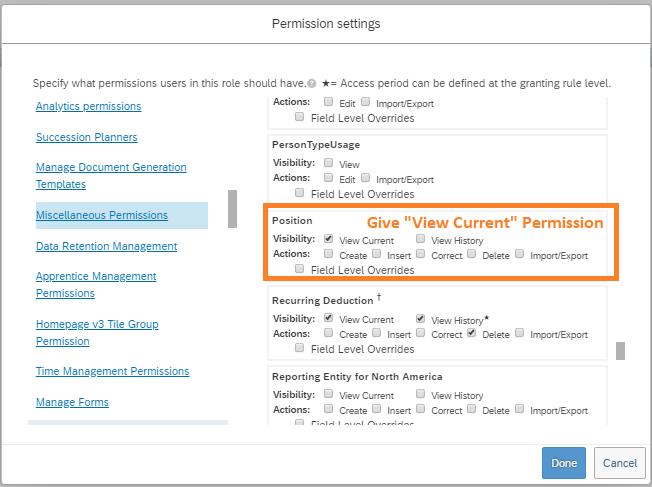Disable Recurring Deduction View History
Viewport: 652px width, 487px height.
pos(420,319)
